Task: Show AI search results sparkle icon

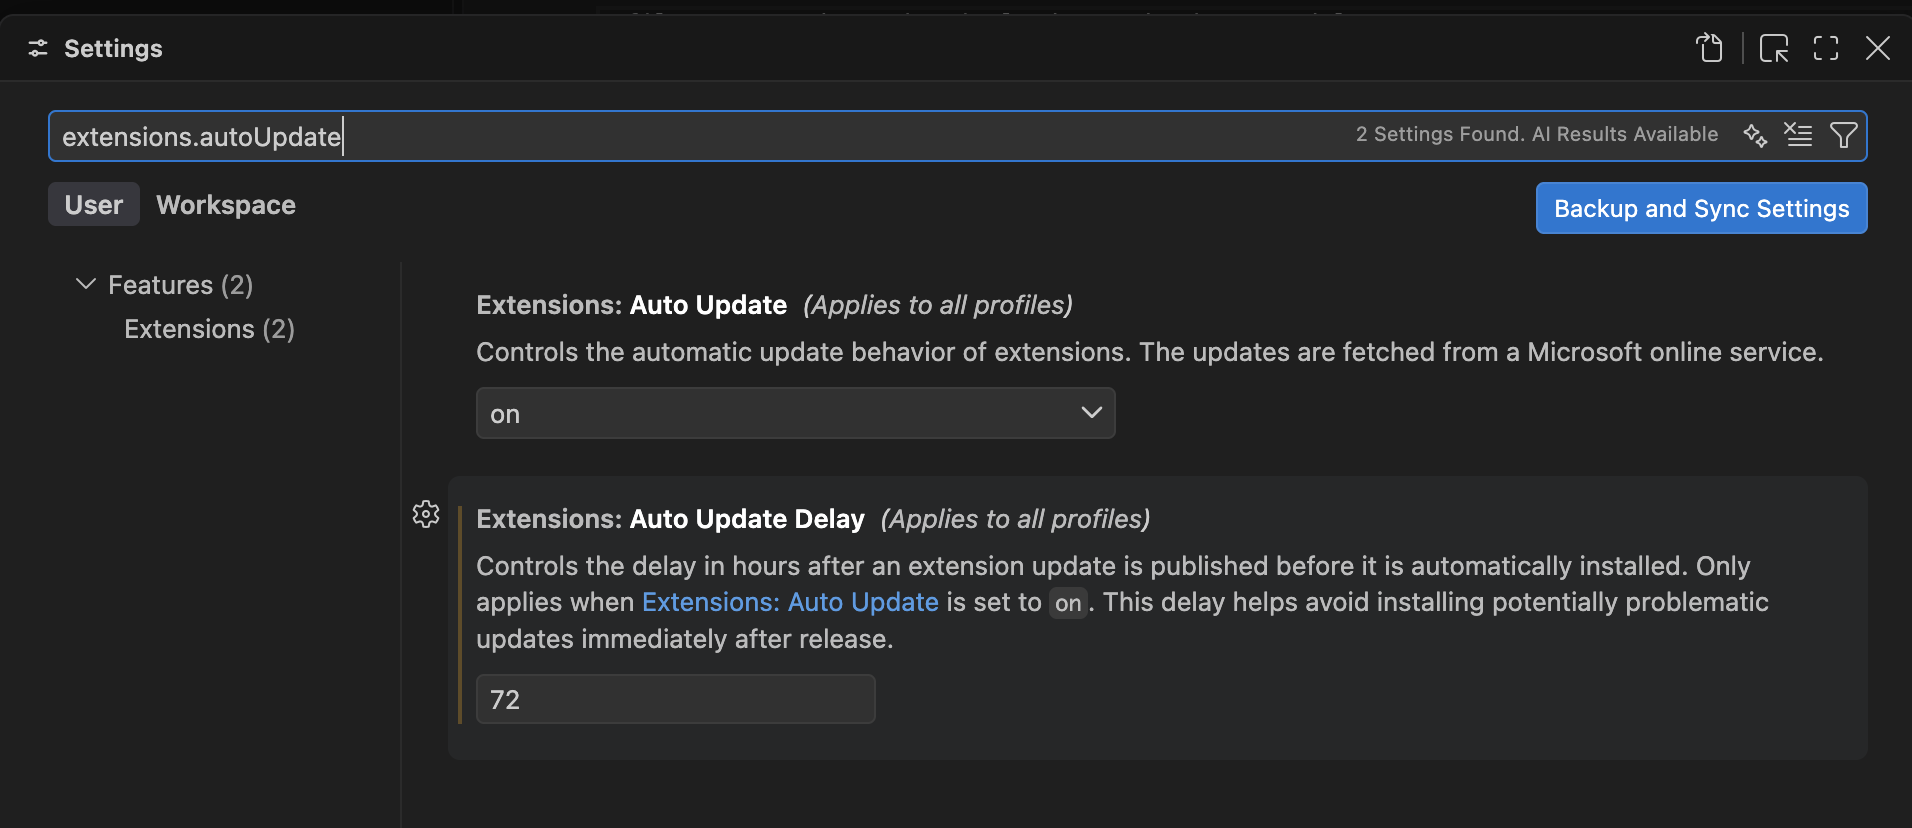Action: coord(1755,135)
